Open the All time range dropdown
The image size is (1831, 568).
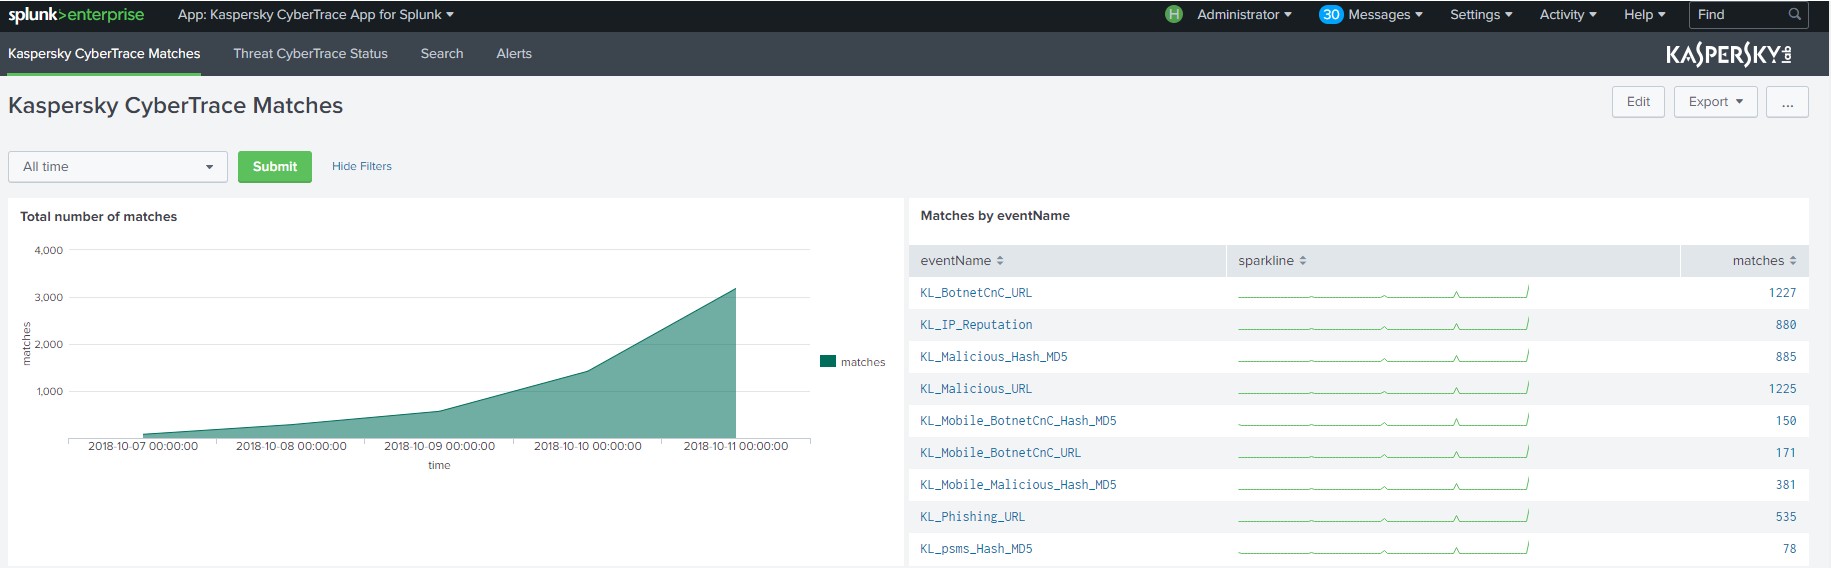(x=118, y=167)
